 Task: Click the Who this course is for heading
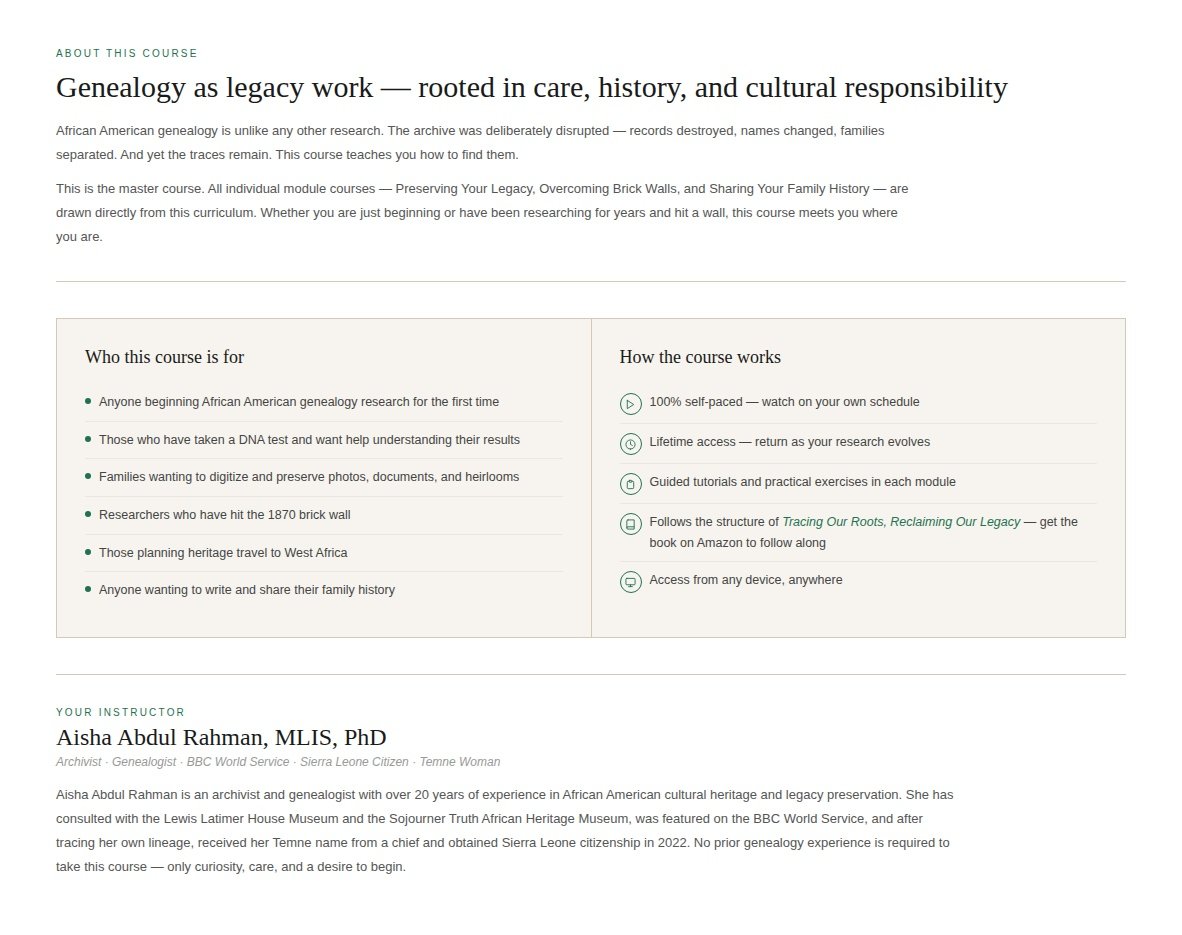coord(164,357)
